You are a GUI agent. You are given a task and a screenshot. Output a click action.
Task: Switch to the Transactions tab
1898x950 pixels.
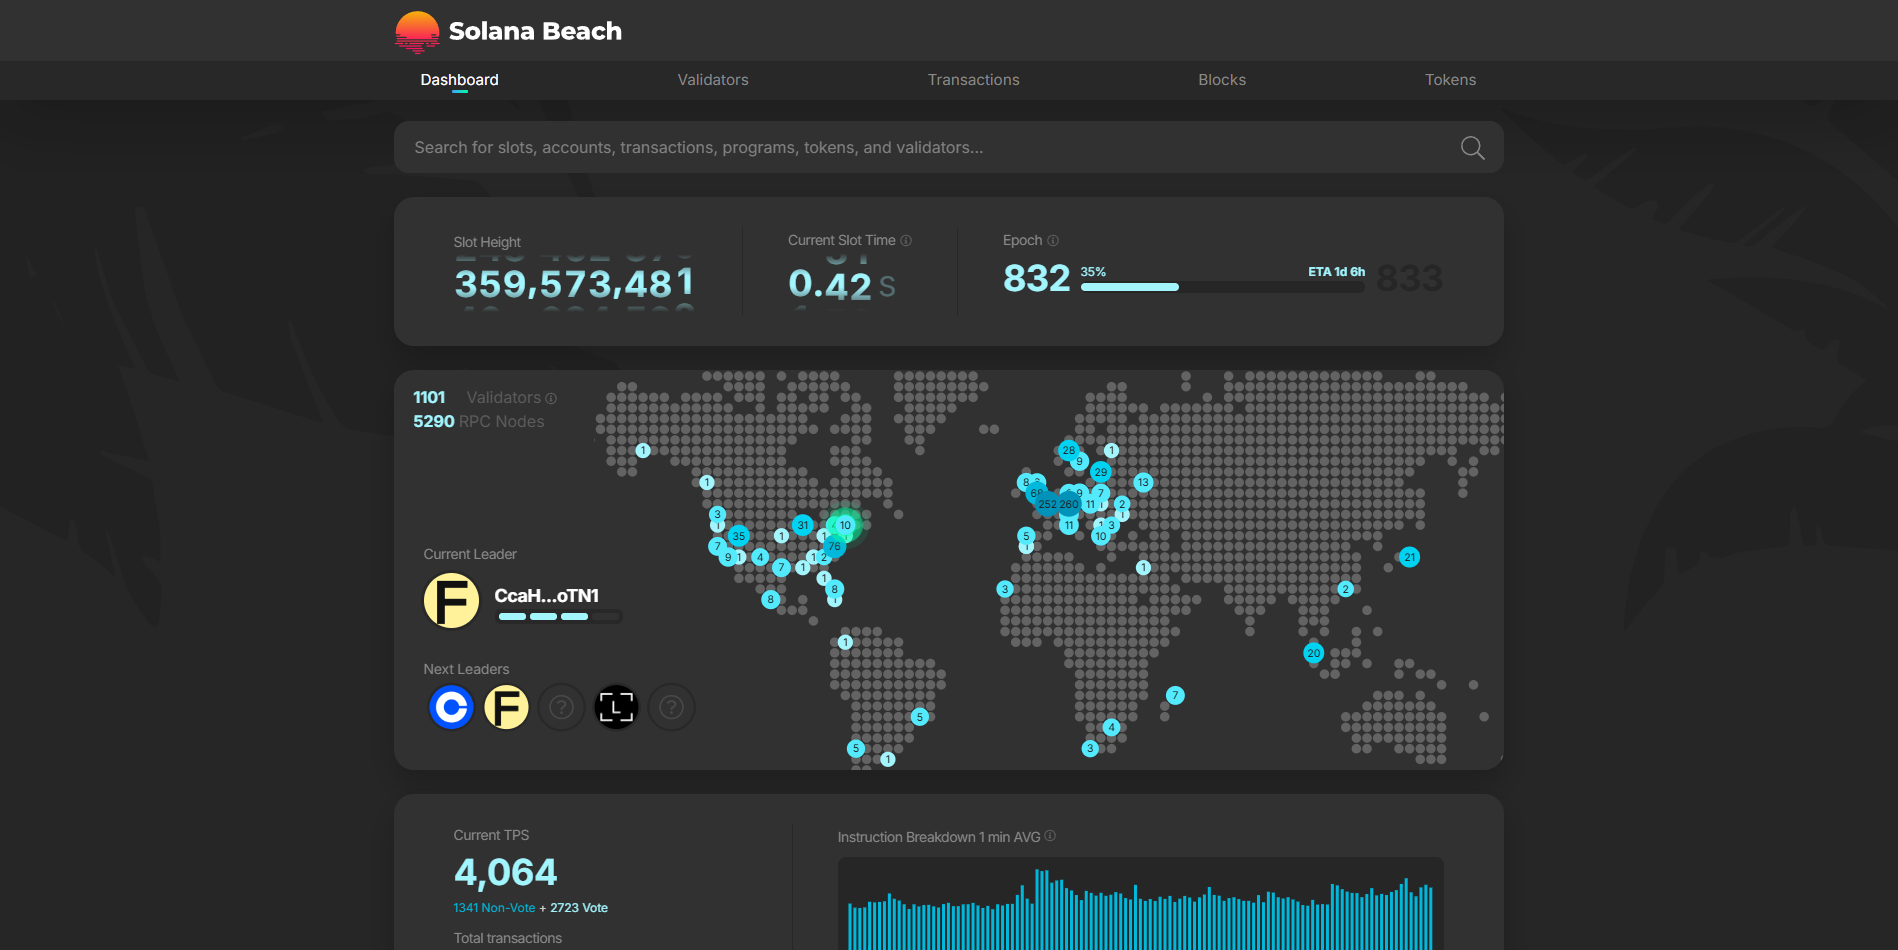pos(973,80)
